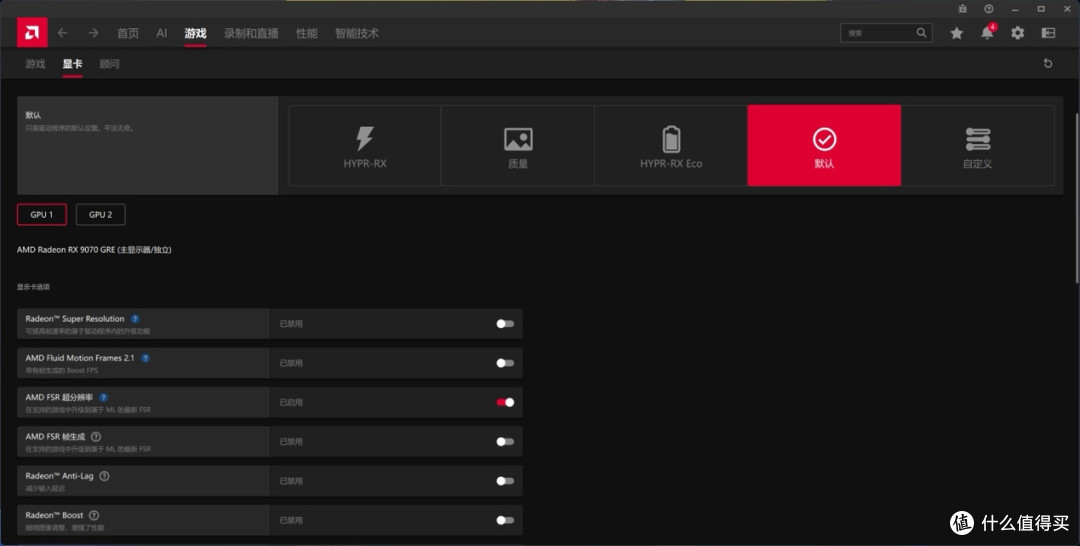Open Radeon Boost help icon
1080x546 pixels.
(94, 515)
